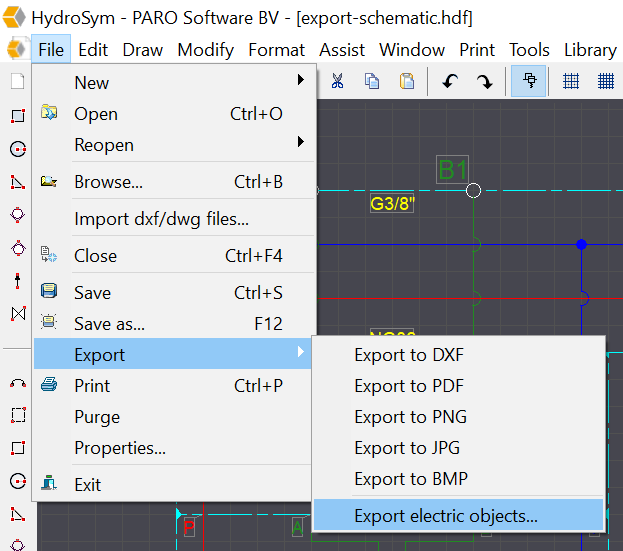Select the vertical line connection tool
This screenshot has height=551, width=623.
point(17,281)
